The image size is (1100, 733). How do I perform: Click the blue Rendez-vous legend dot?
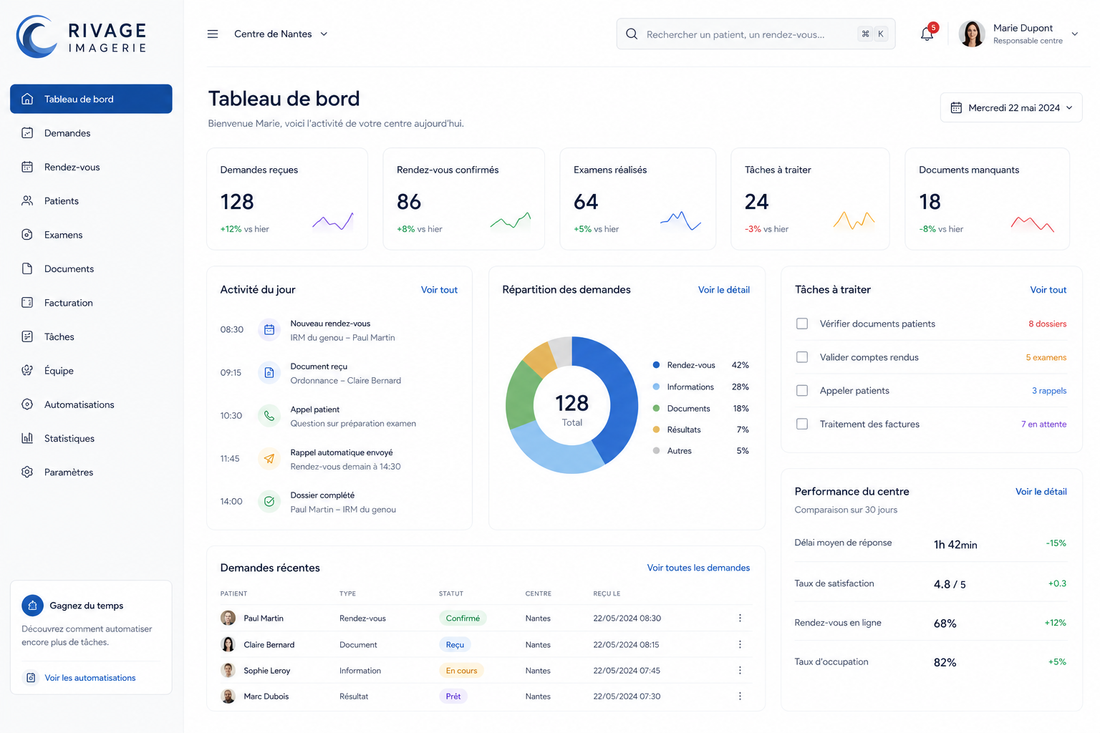coord(656,365)
